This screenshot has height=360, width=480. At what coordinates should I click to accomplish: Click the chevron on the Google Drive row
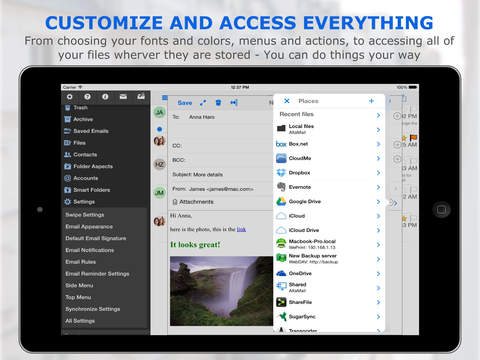tap(378, 201)
